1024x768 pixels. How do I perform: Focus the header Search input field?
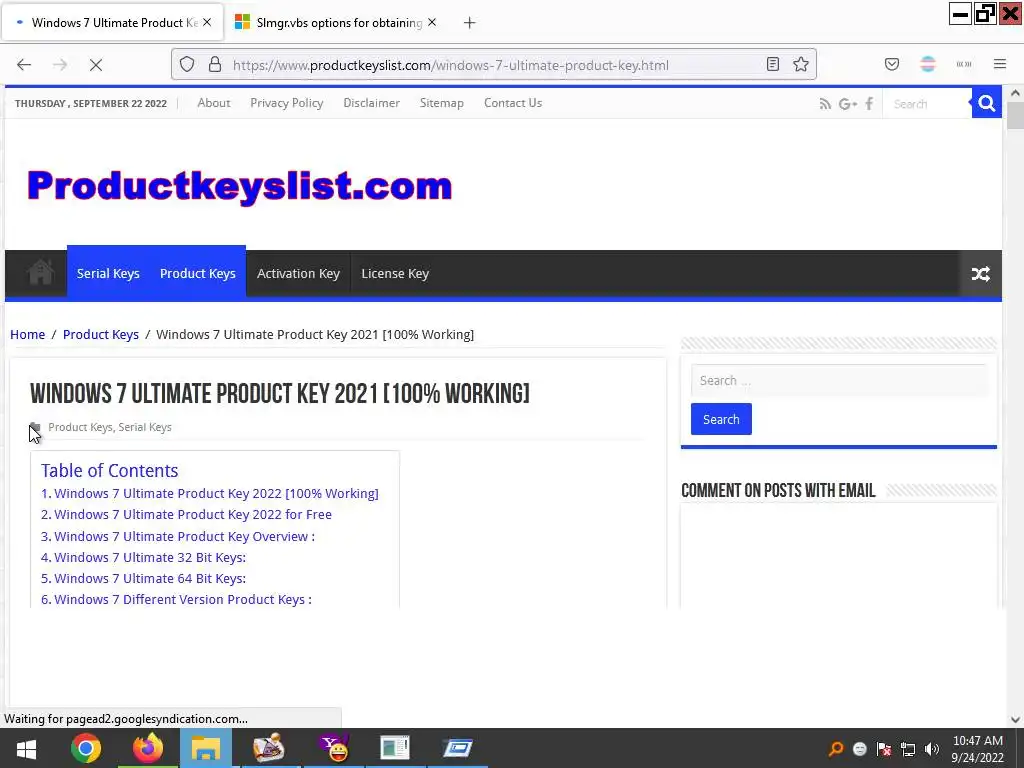click(x=927, y=104)
